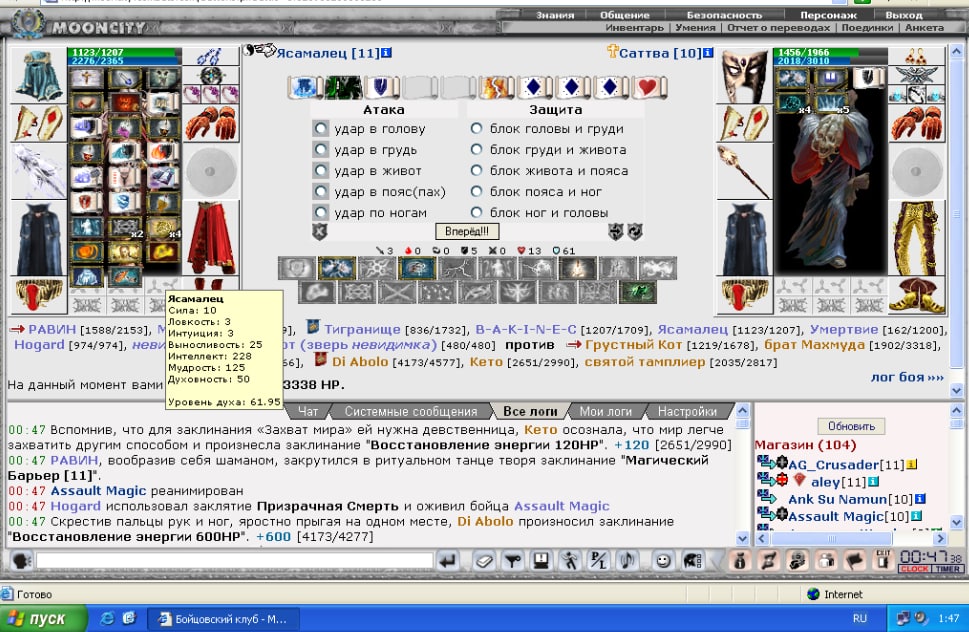
Task: Use the blue shield scroll
Action: coord(381,87)
